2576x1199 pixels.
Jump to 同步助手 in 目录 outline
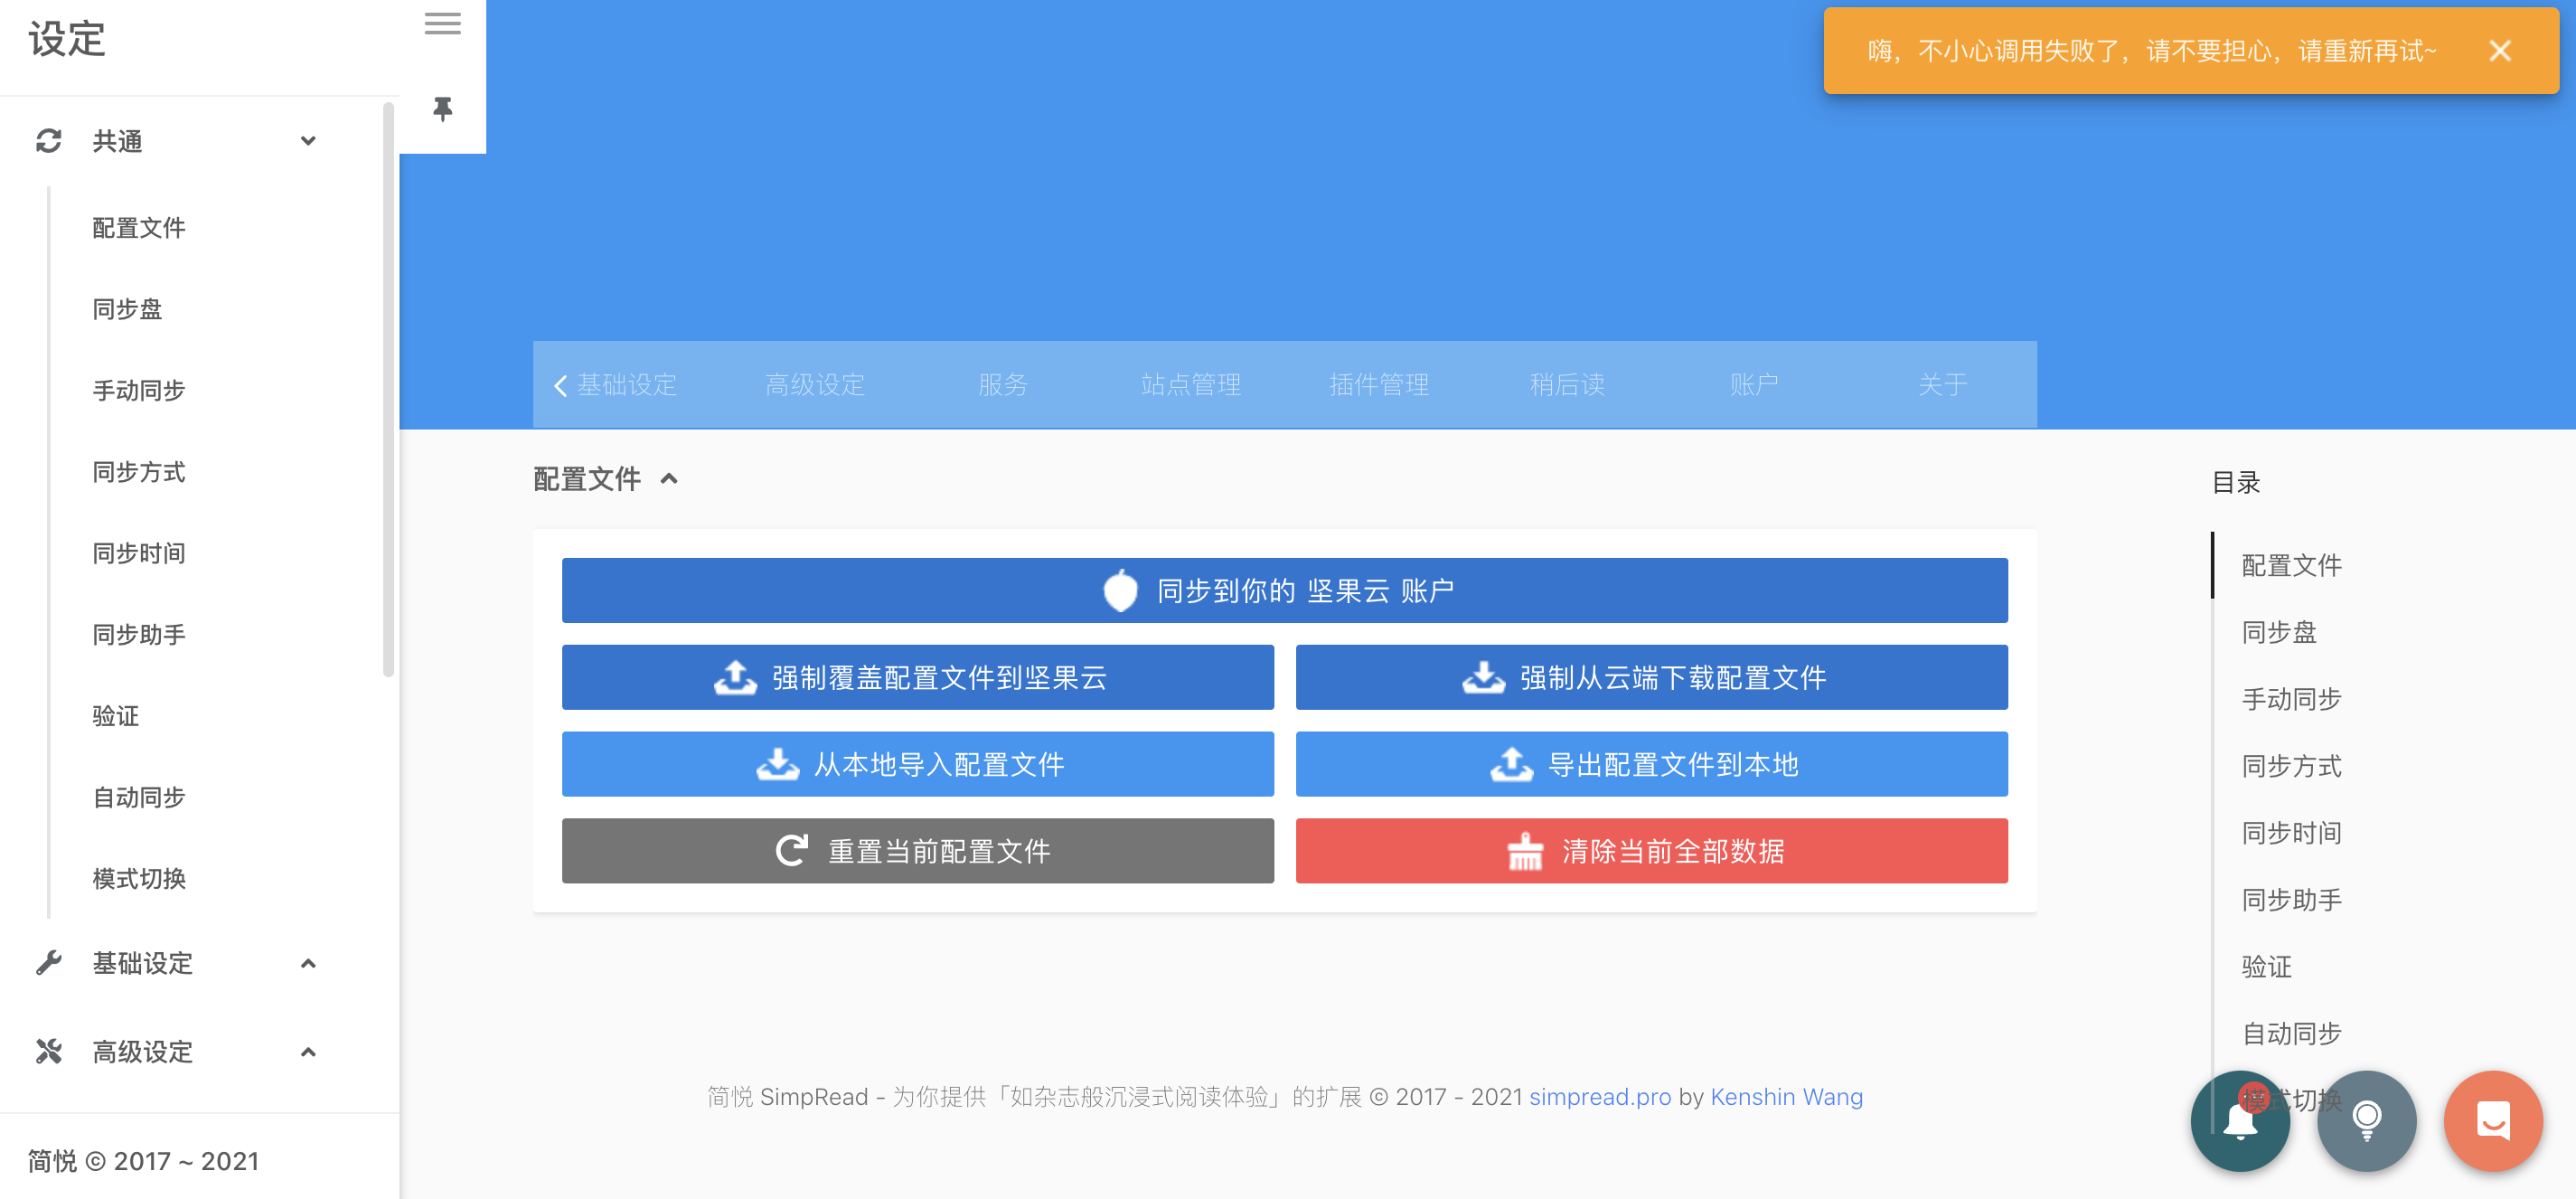click(2291, 901)
